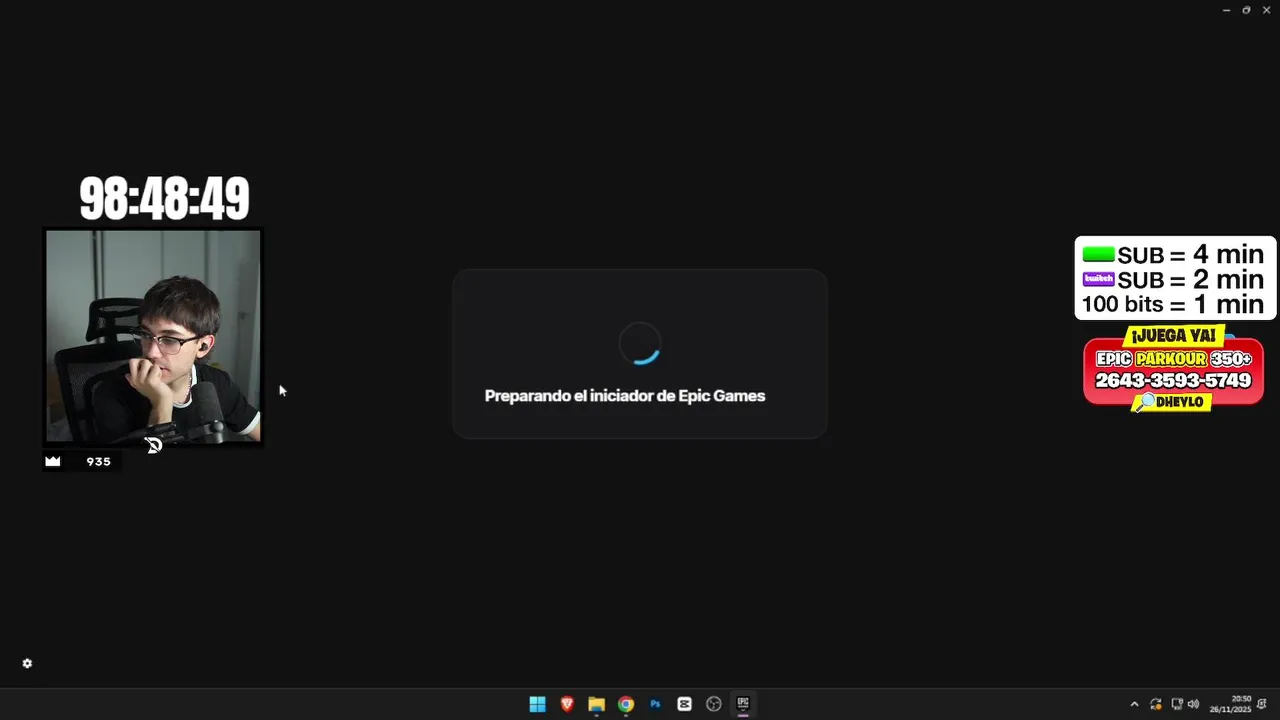Switch to Google Chrome on the taskbar
Screen dimensions: 1280x720
626,704
